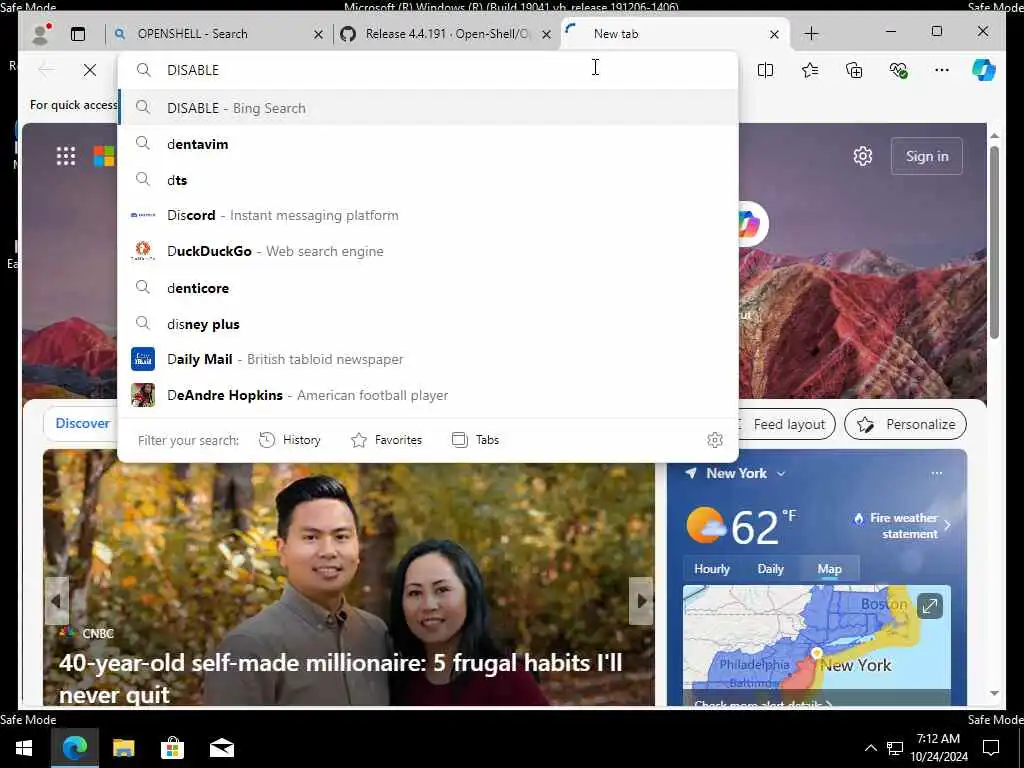Image resolution: width=1024 pixels, height=768 pixels.
Task: Choose the disney plus suggestion
Action: (x=428, y=324)
